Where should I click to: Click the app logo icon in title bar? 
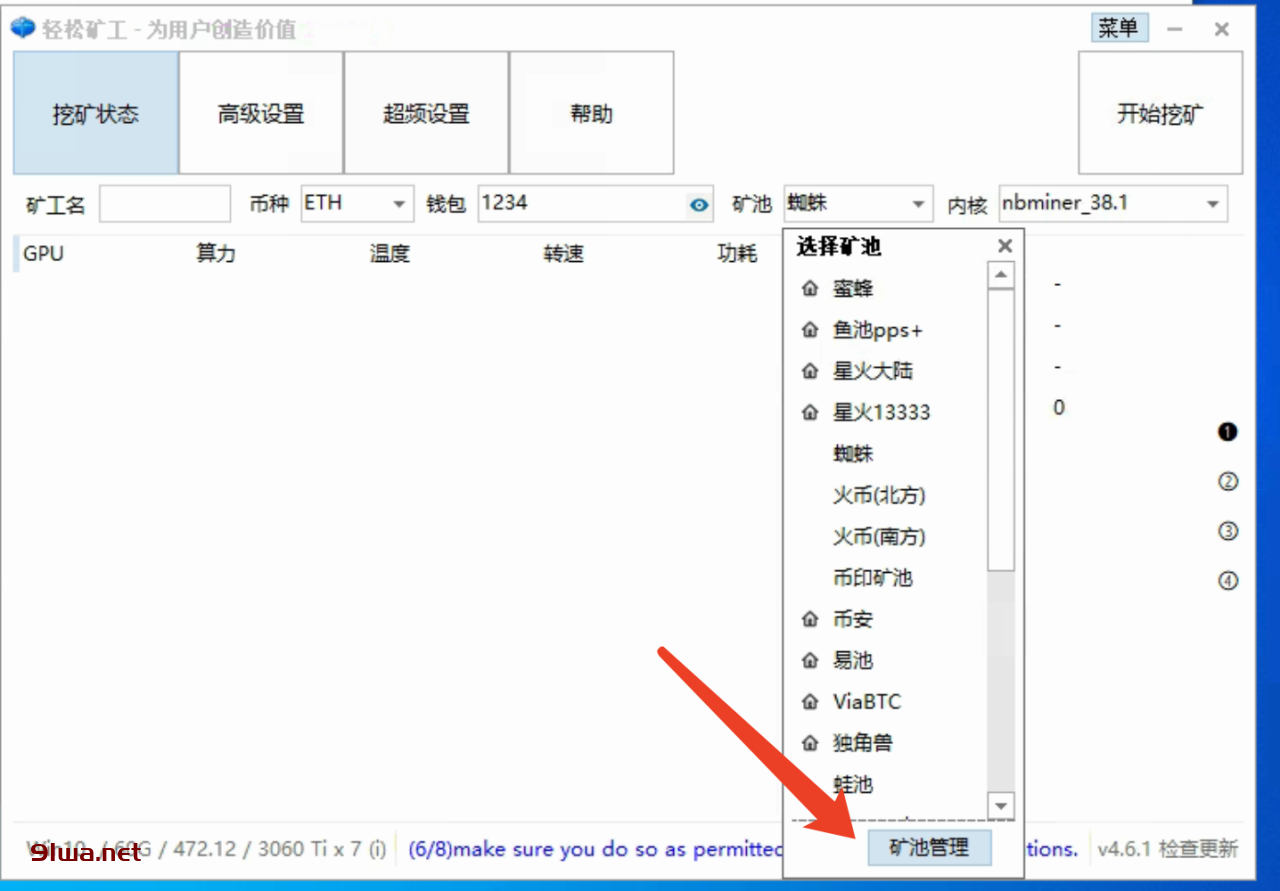click(23, 28)
